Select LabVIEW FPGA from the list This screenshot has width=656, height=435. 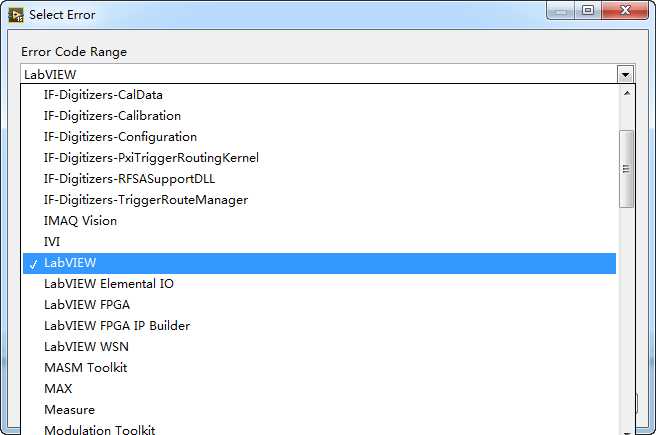[319, 305]
